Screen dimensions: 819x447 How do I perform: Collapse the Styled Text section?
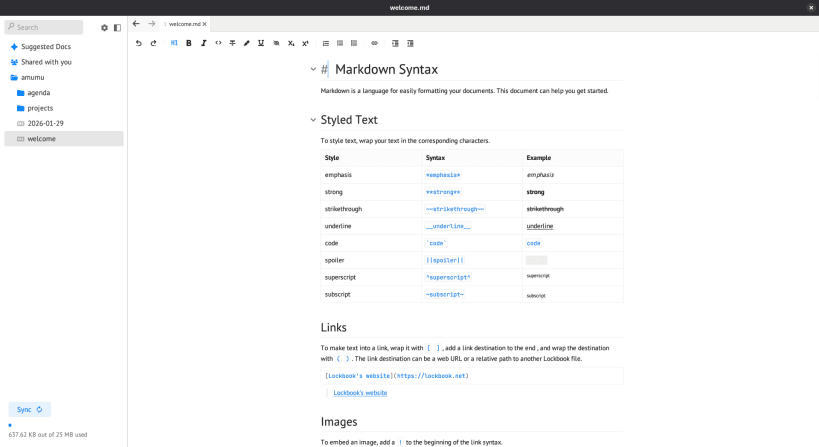[x=313, y=120]
